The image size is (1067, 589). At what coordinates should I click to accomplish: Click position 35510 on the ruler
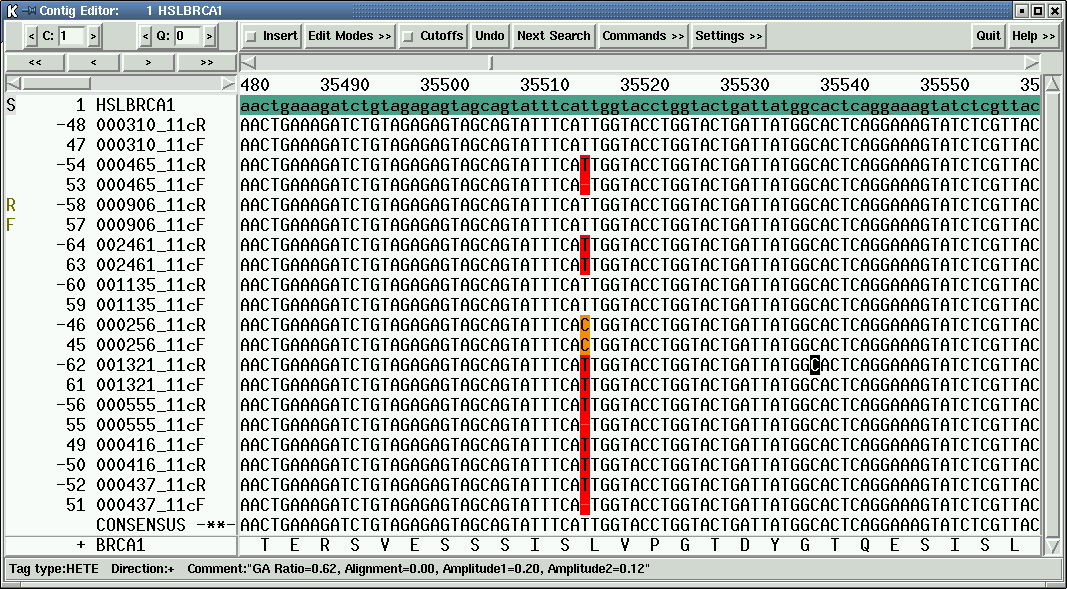[544, 85]
